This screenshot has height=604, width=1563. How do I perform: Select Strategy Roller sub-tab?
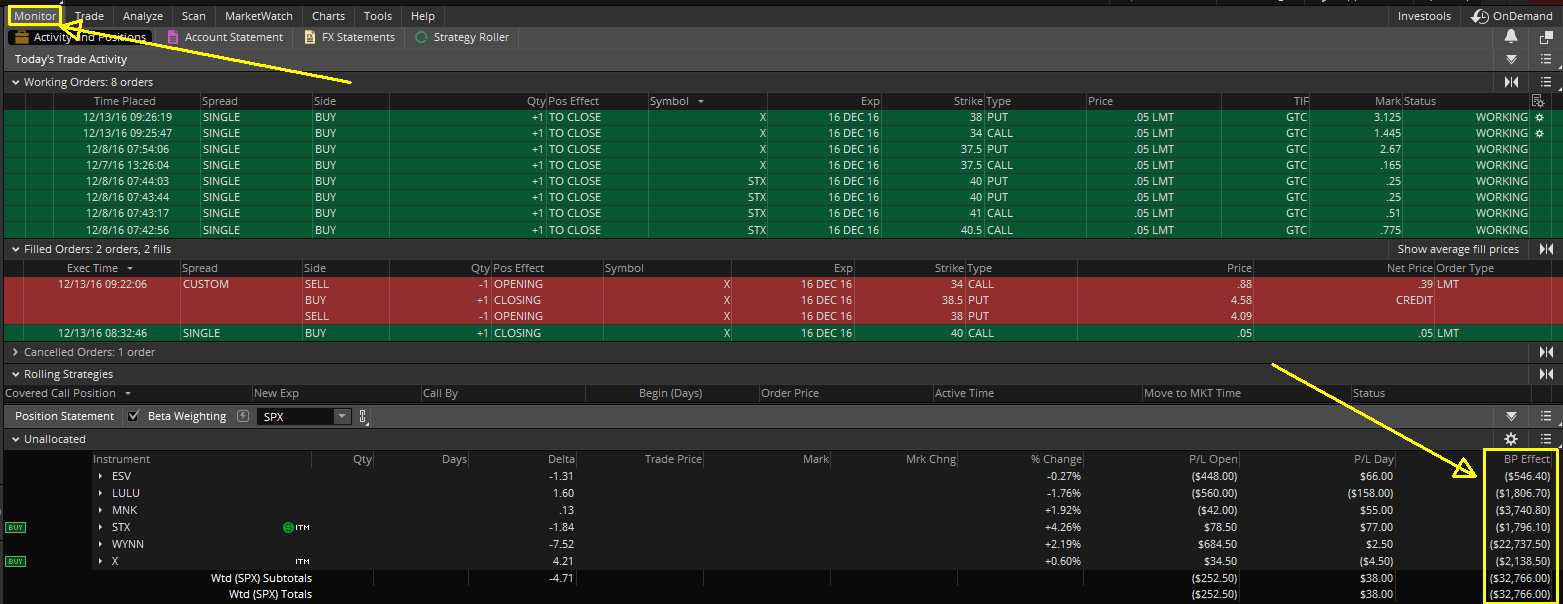462,37
